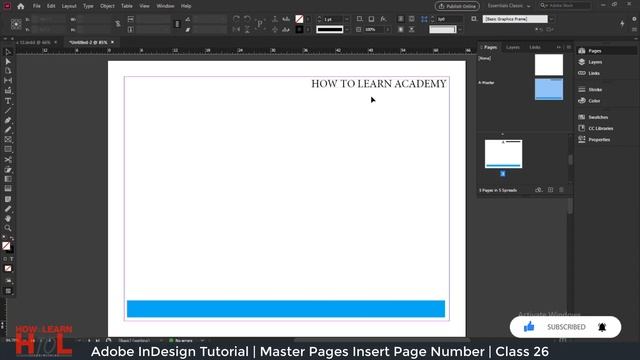This screenshot has height=360, width=640.
Task: Select the Selection tool
Action: point(8,52)
